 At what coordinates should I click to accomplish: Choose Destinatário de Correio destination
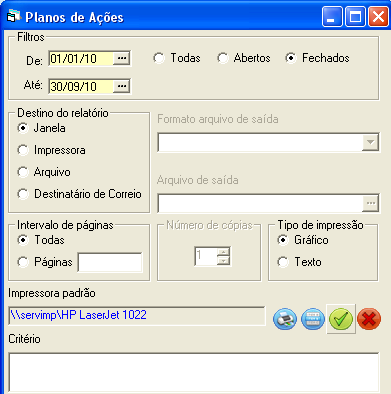(x=23, y=194)
